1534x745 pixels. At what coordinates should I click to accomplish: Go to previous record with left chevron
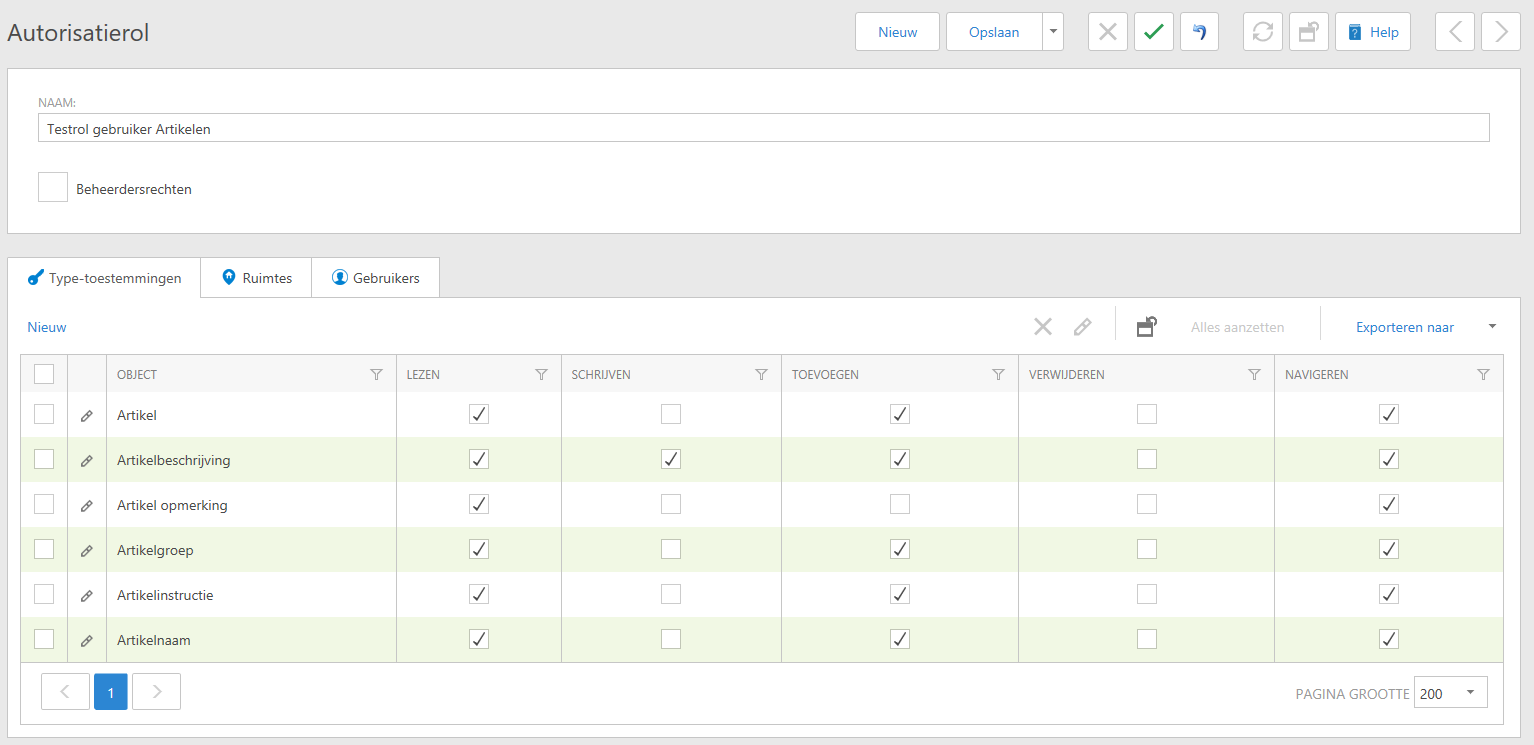pyautogui.click(x=1454, y=32)
